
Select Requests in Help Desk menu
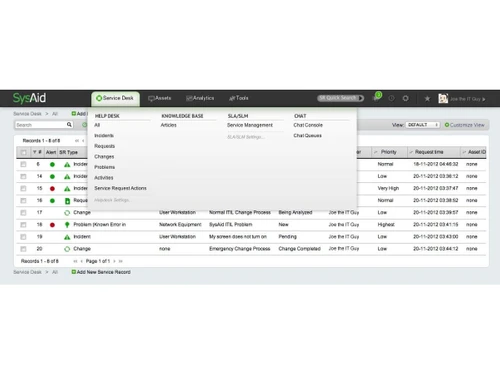104,146
